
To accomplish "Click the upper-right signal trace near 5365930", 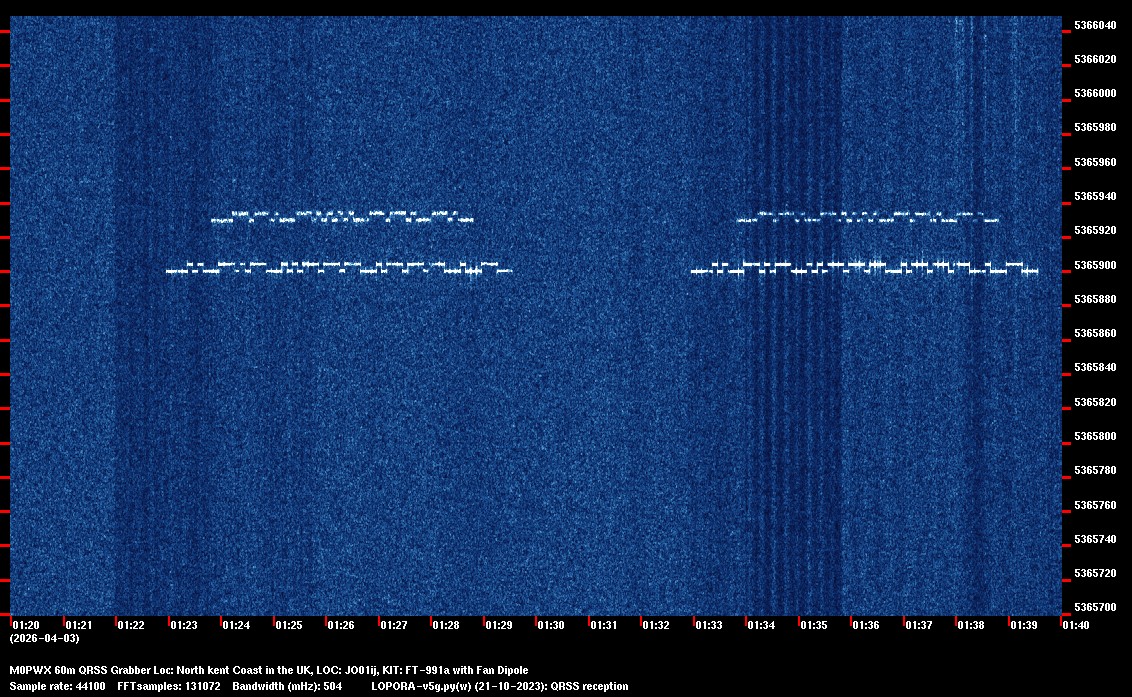I will (x=867, y=216).
